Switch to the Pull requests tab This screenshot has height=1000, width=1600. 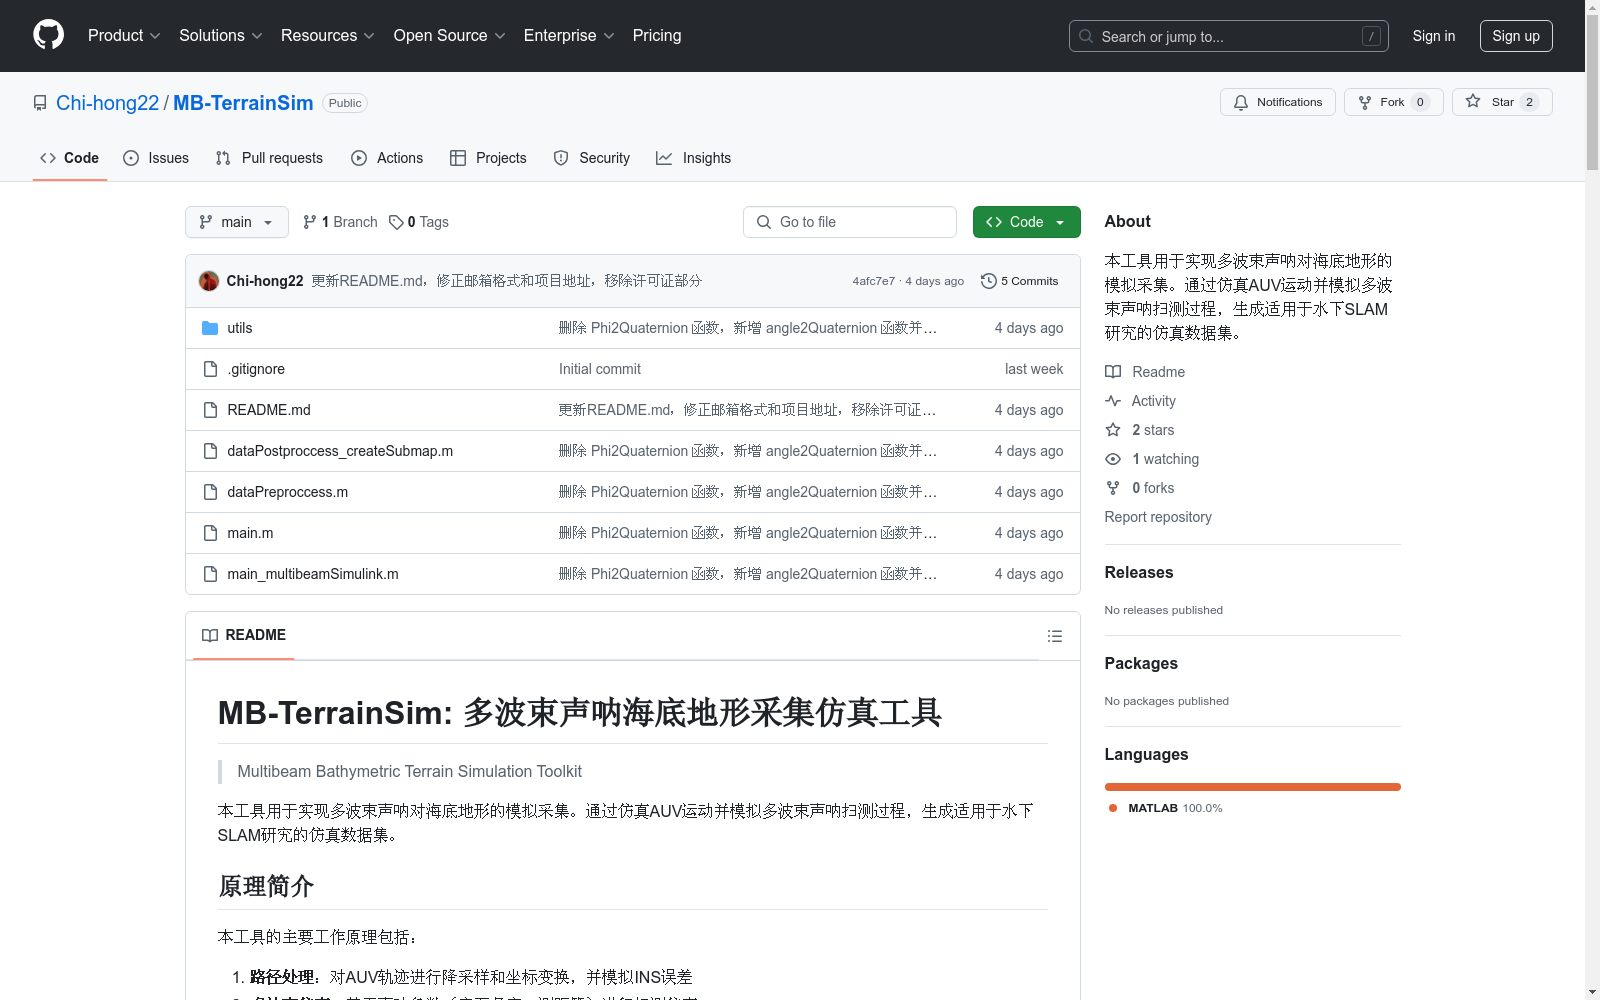tap(269, 158)
